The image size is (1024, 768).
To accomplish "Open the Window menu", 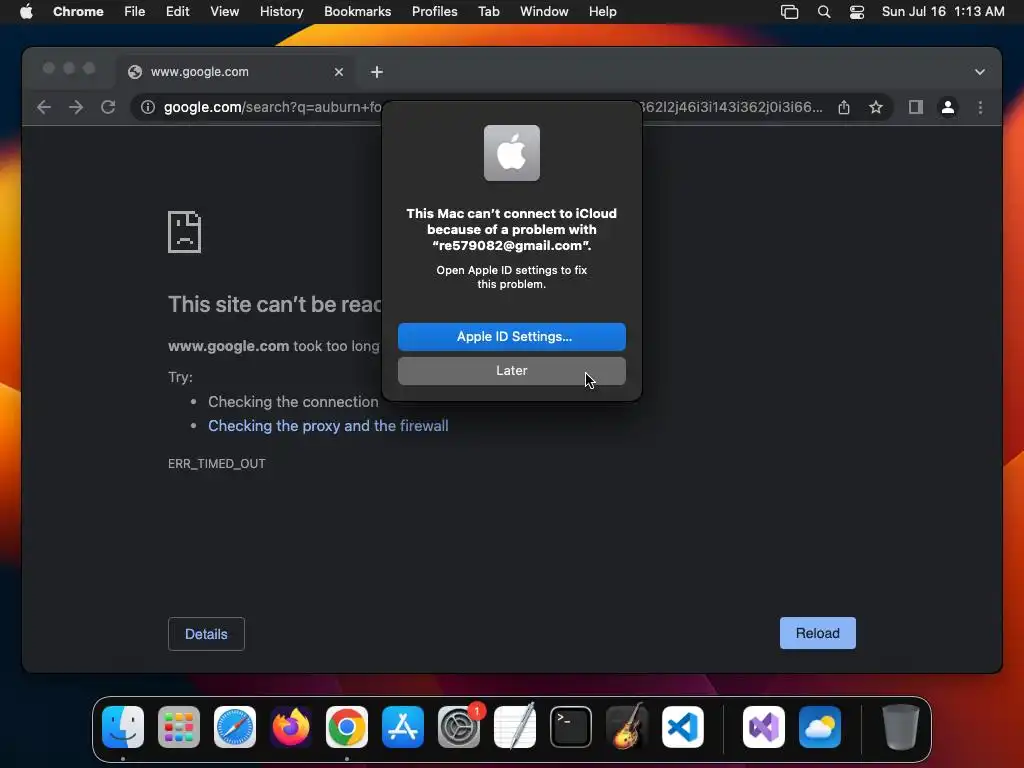I will [544, 12].
